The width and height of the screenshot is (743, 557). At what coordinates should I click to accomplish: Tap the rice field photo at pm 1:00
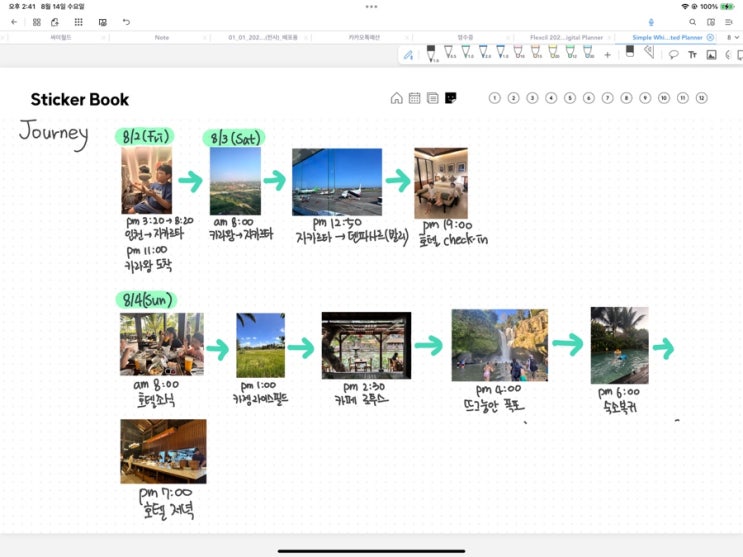(x=261, y=345)
